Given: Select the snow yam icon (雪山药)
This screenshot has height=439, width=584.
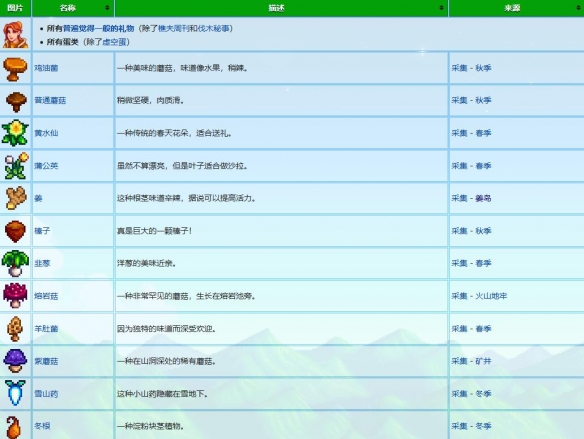Looking at the screenshot, I should [x=15, y=393].
